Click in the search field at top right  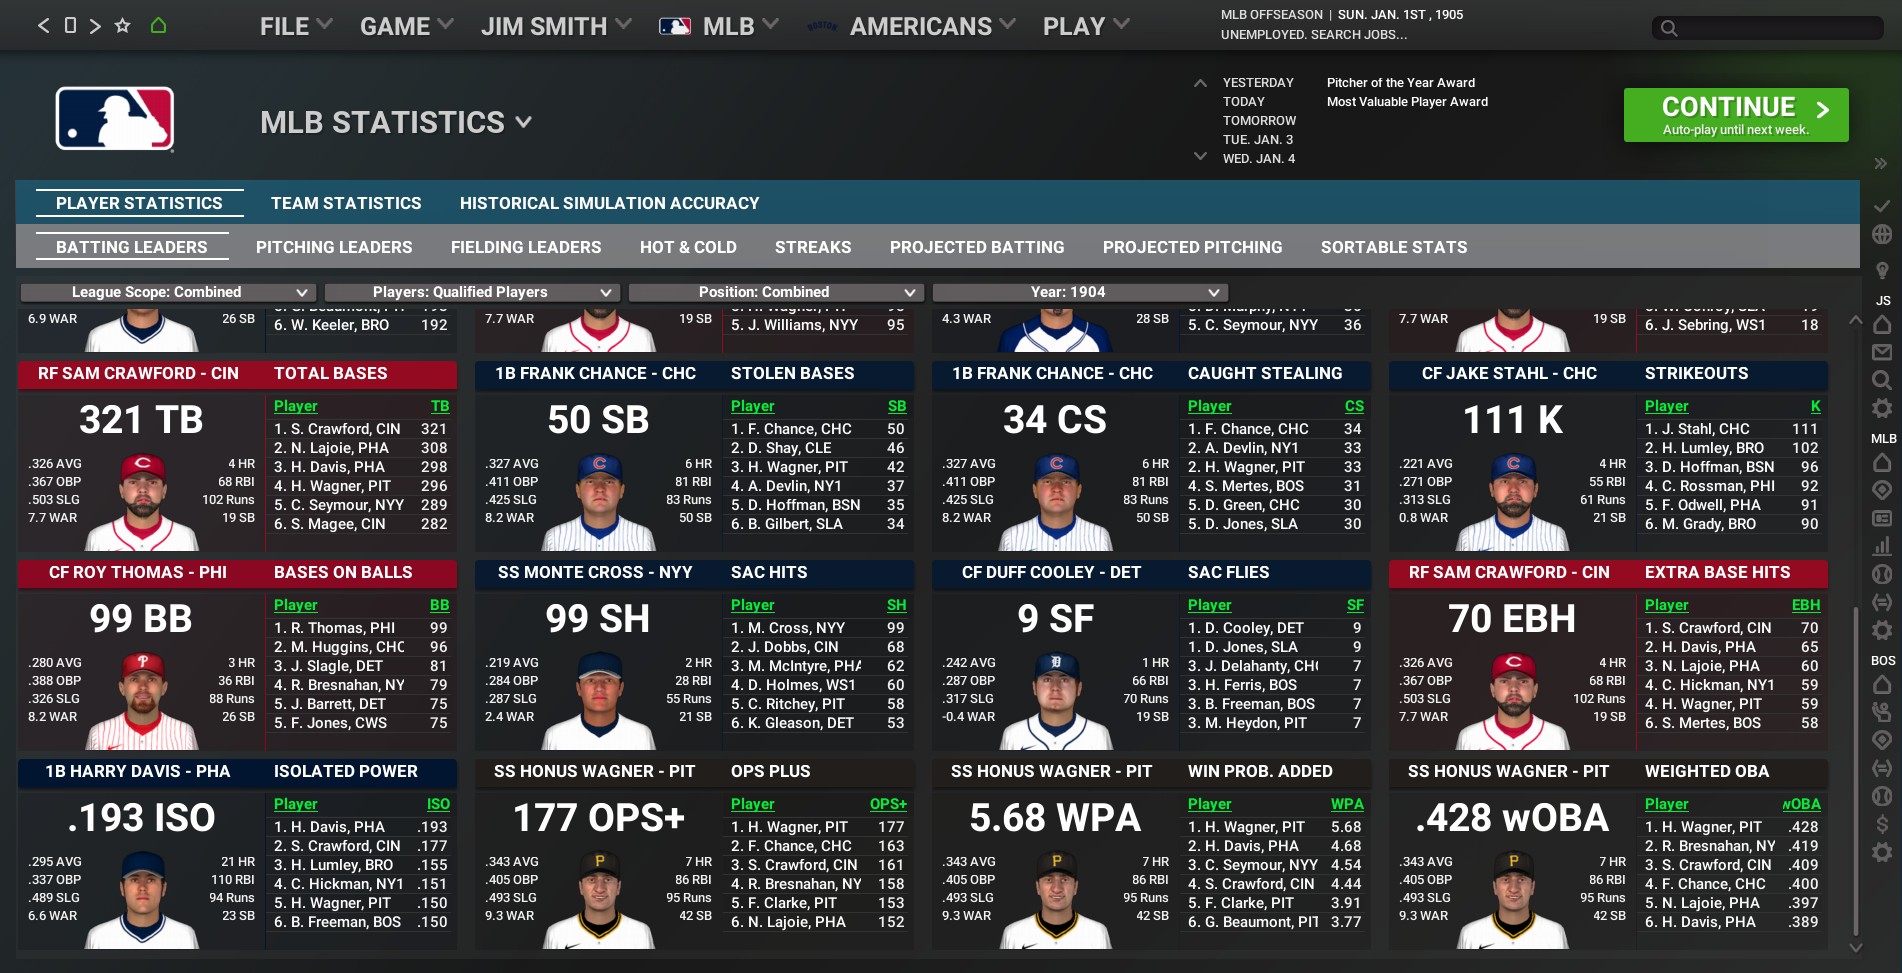[1767, 27]
